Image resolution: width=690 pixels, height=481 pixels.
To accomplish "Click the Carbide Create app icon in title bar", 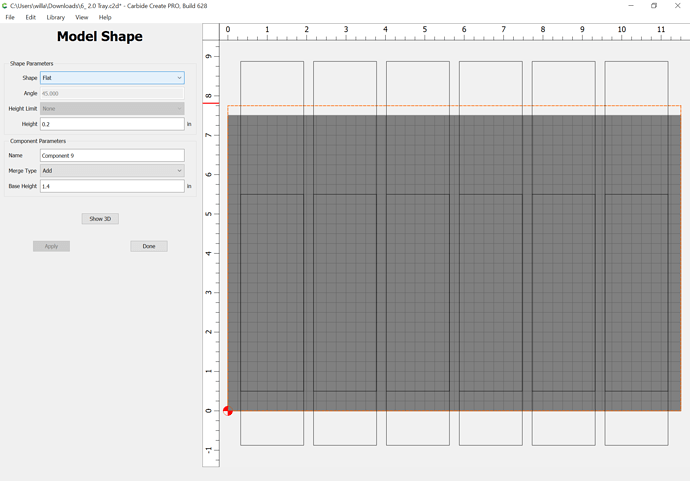I will point(5,6).
